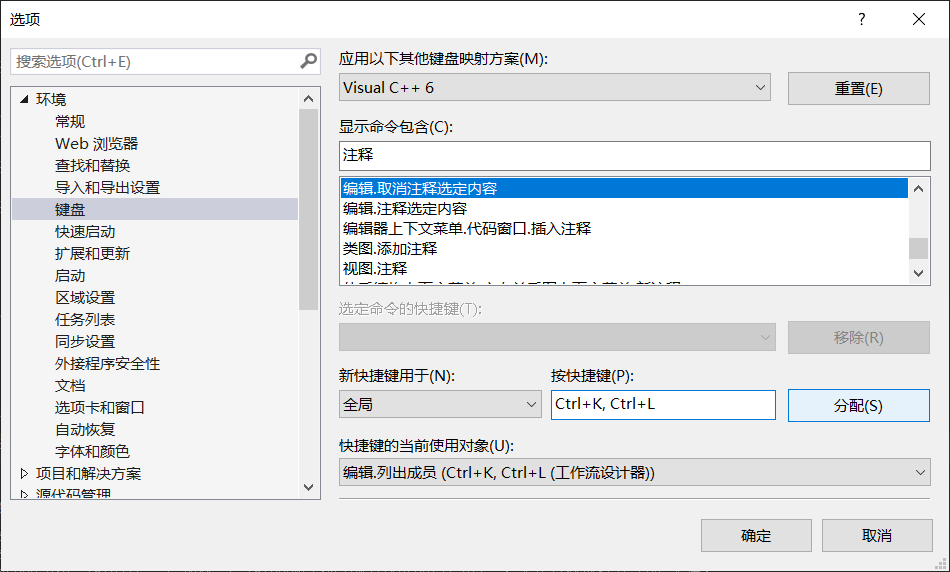The image size is (950, 572).
Task: Open 快速启动 settings
Action: tap(85, 231)
